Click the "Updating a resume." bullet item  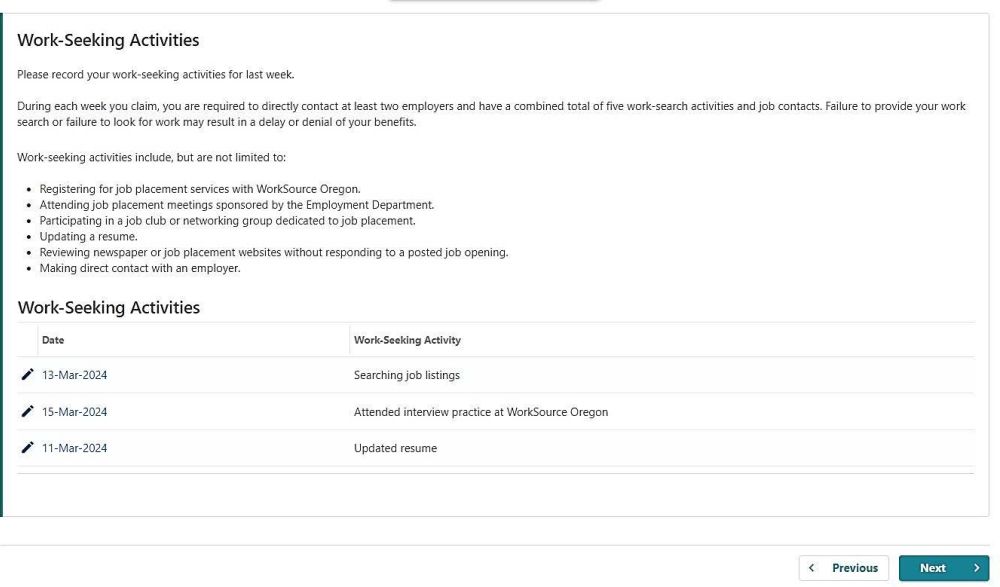88,237
